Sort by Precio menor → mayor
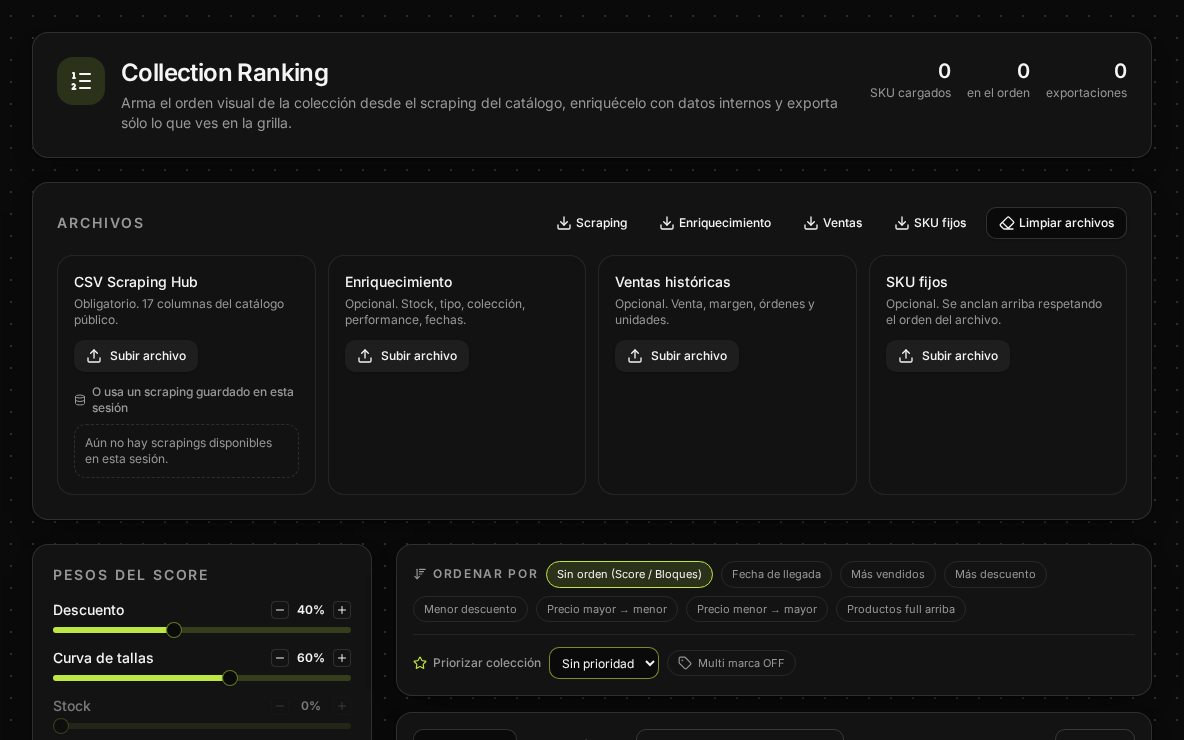Screen dimensions: 1184x740 [757, 609]
